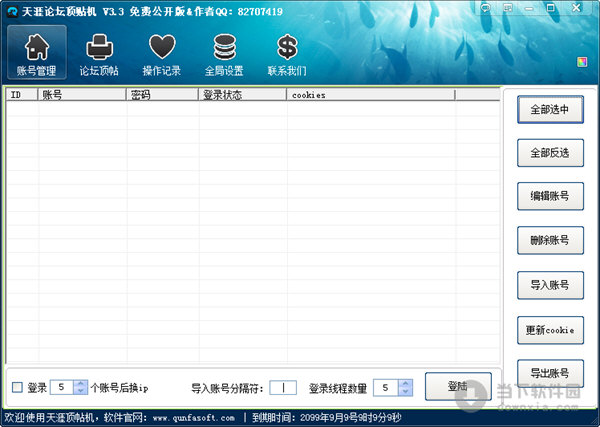
Task: Maximize the window
Action: click(x=551, y=8)
